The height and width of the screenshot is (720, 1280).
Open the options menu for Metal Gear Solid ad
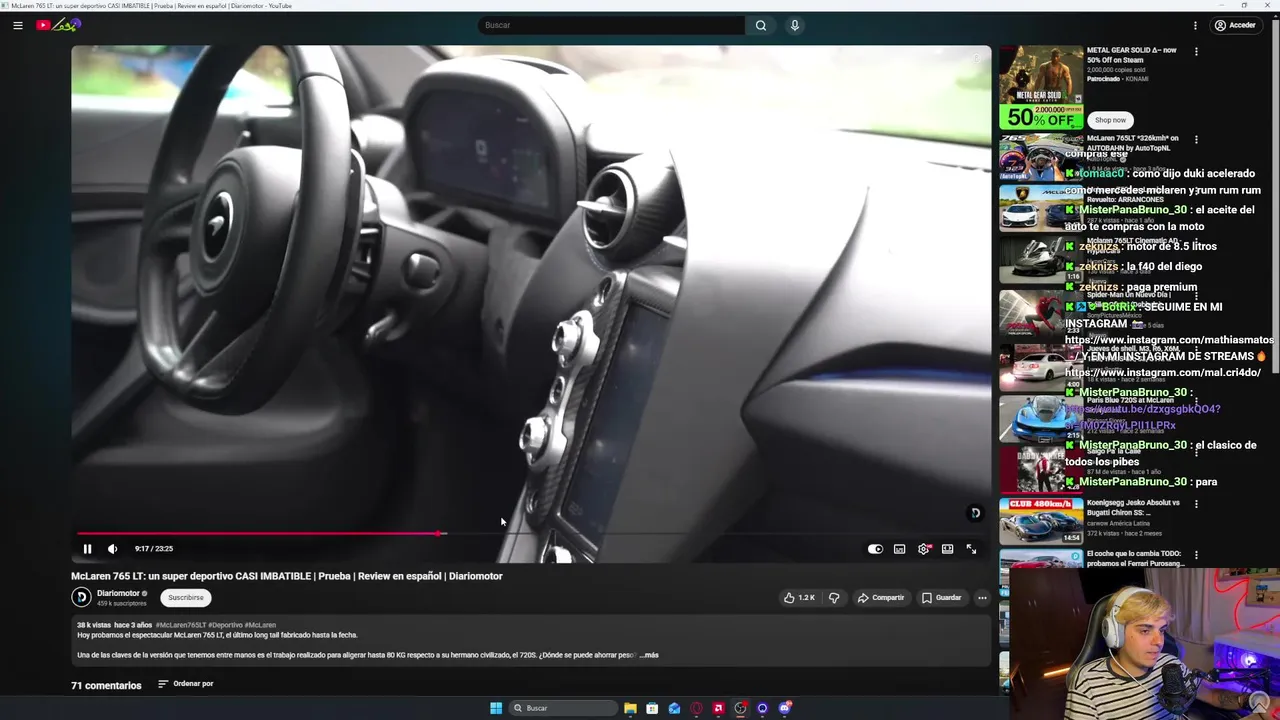[x=1196, y=51]
